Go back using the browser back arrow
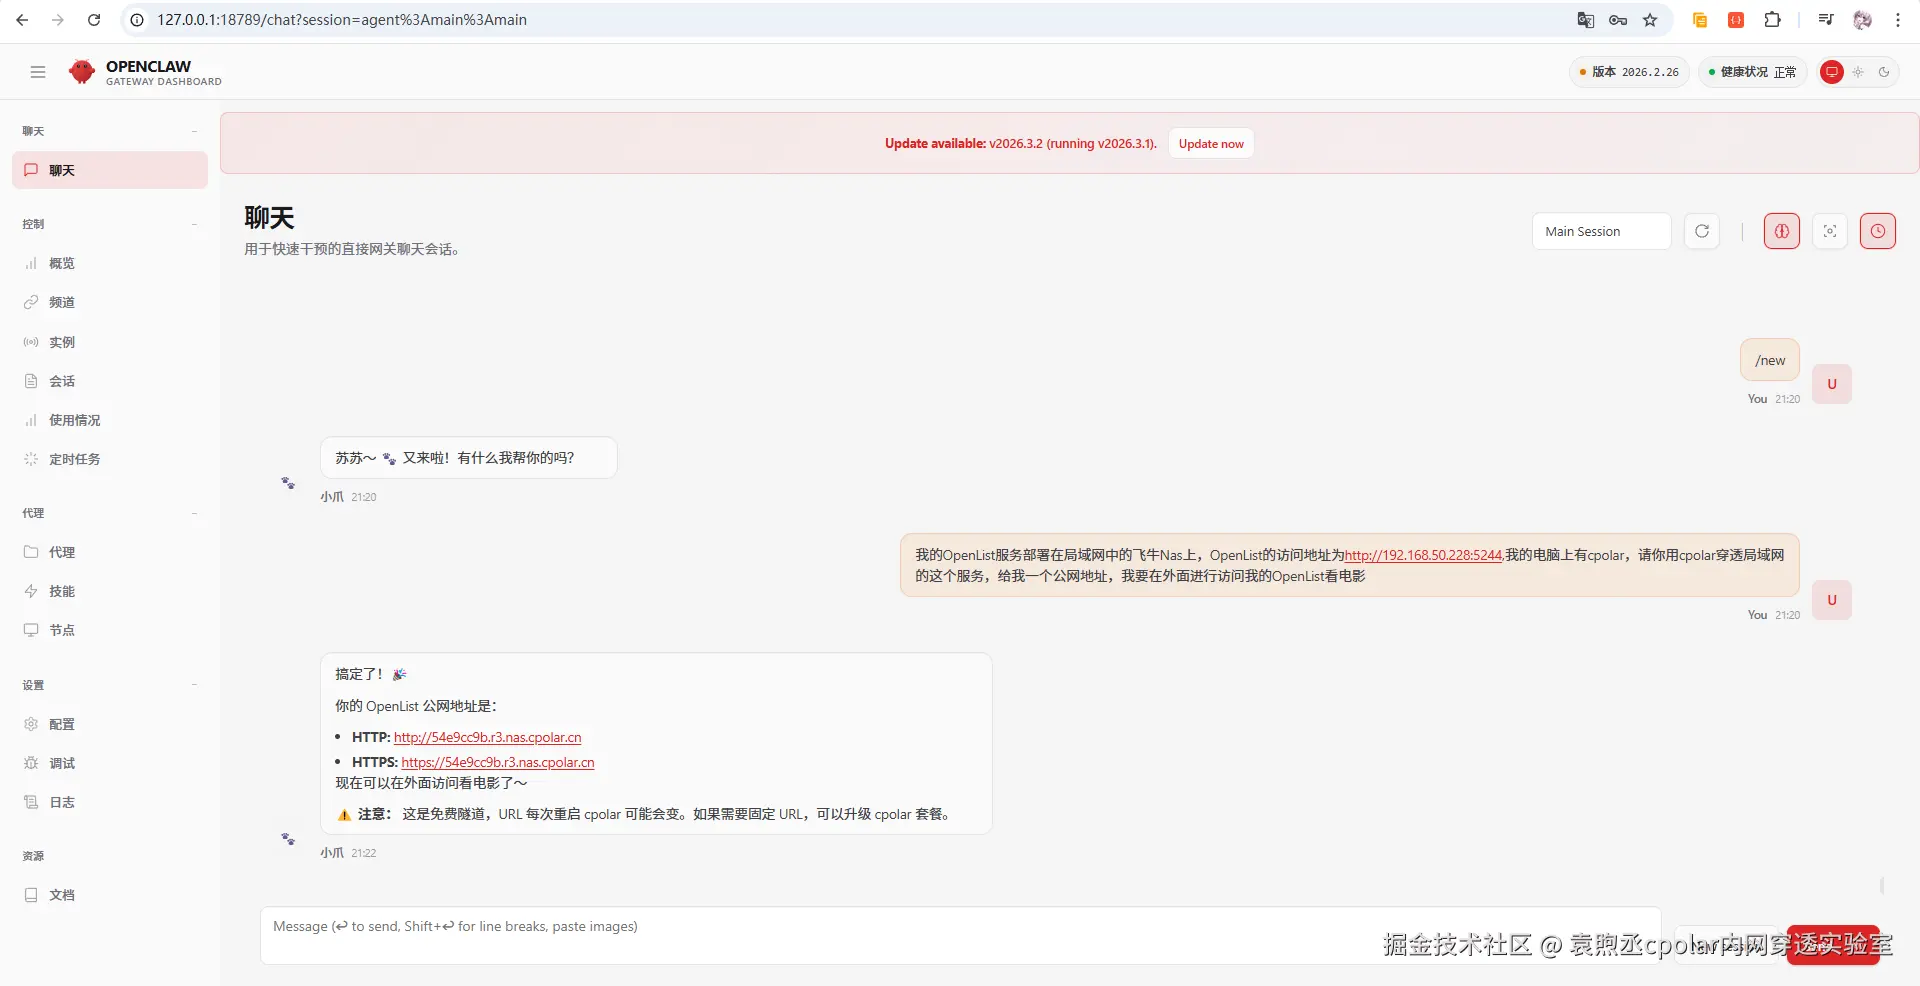1920x986 pixels. click(22, 20)
